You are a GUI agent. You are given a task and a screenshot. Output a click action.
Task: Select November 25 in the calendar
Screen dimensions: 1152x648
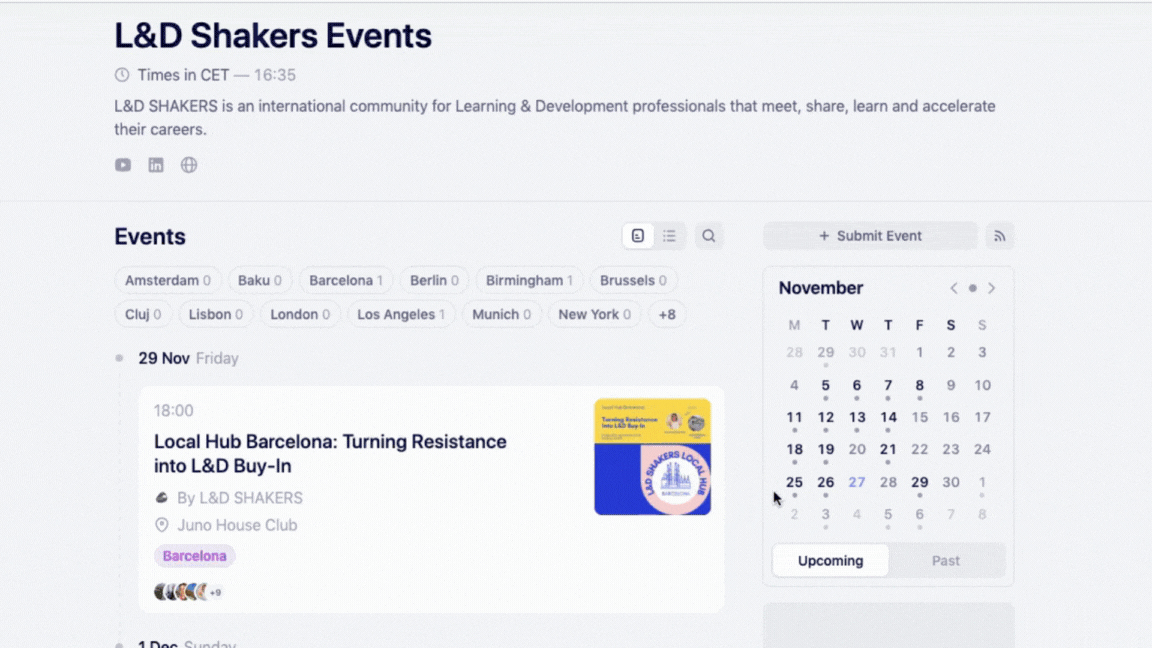tap(794, 482)
